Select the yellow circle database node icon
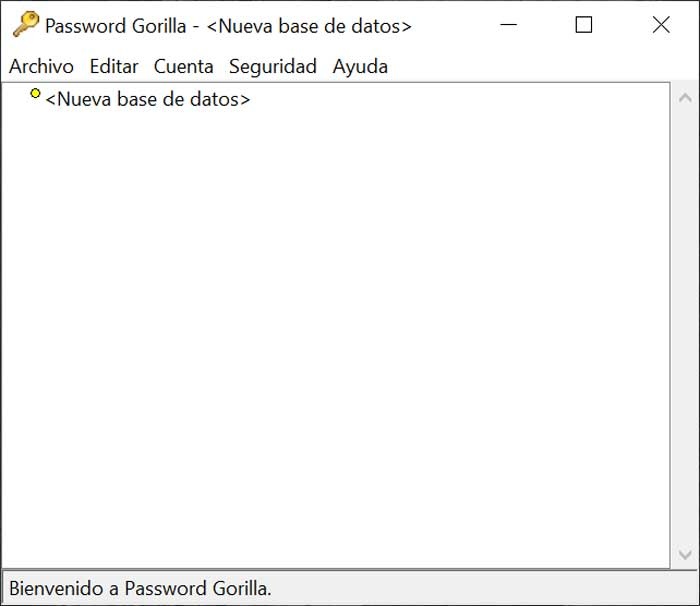This screenshot has height=606, width=700. click(36, 94)
